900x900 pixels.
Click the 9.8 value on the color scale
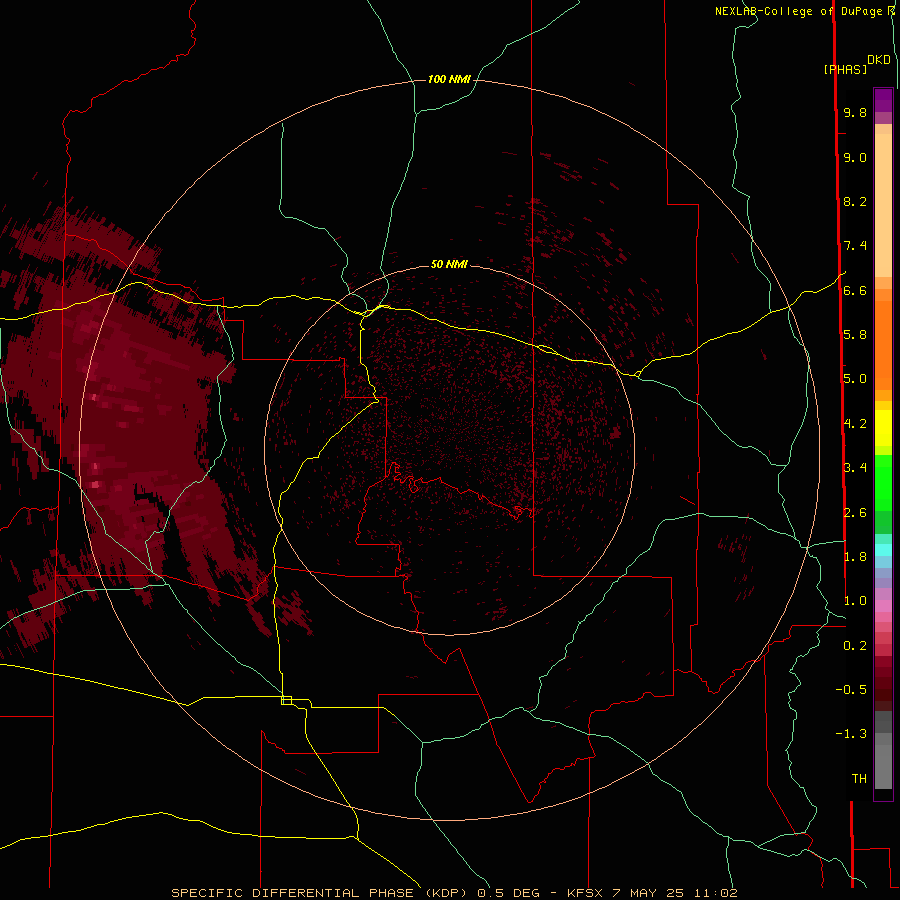pos(855,112)
